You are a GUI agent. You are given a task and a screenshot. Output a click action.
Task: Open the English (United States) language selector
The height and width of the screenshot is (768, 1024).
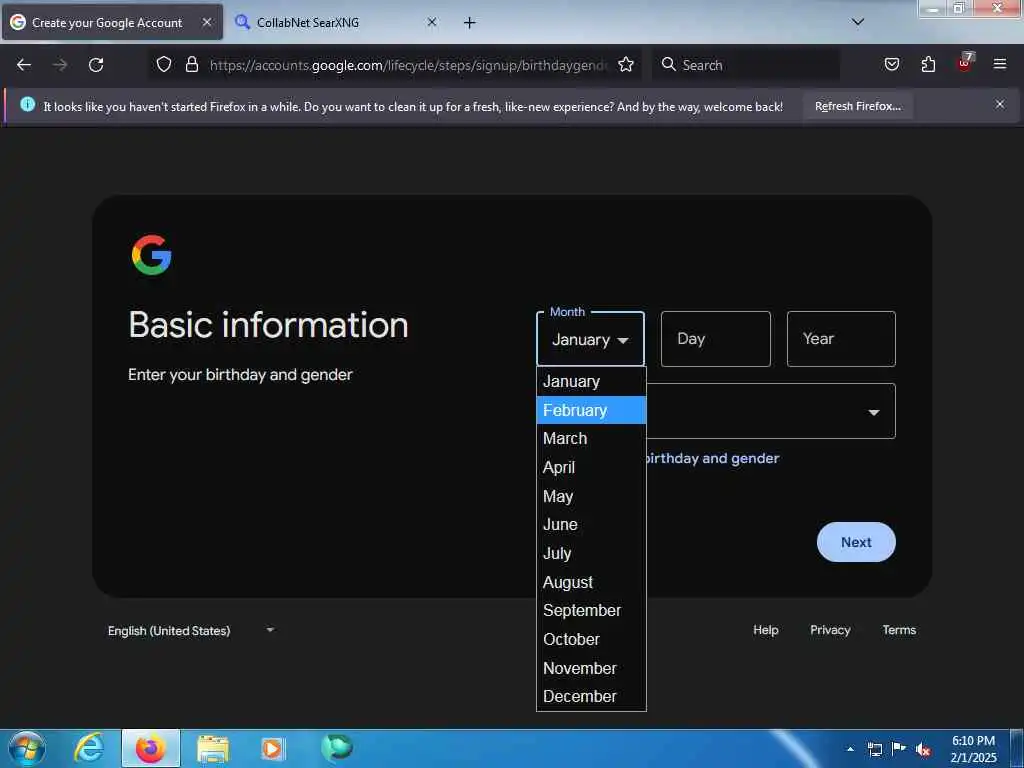[191, 631]
